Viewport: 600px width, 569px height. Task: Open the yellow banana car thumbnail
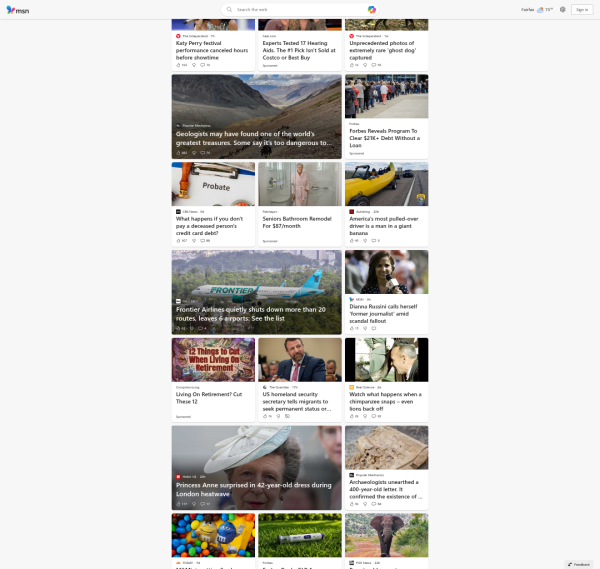coord(386,184)
